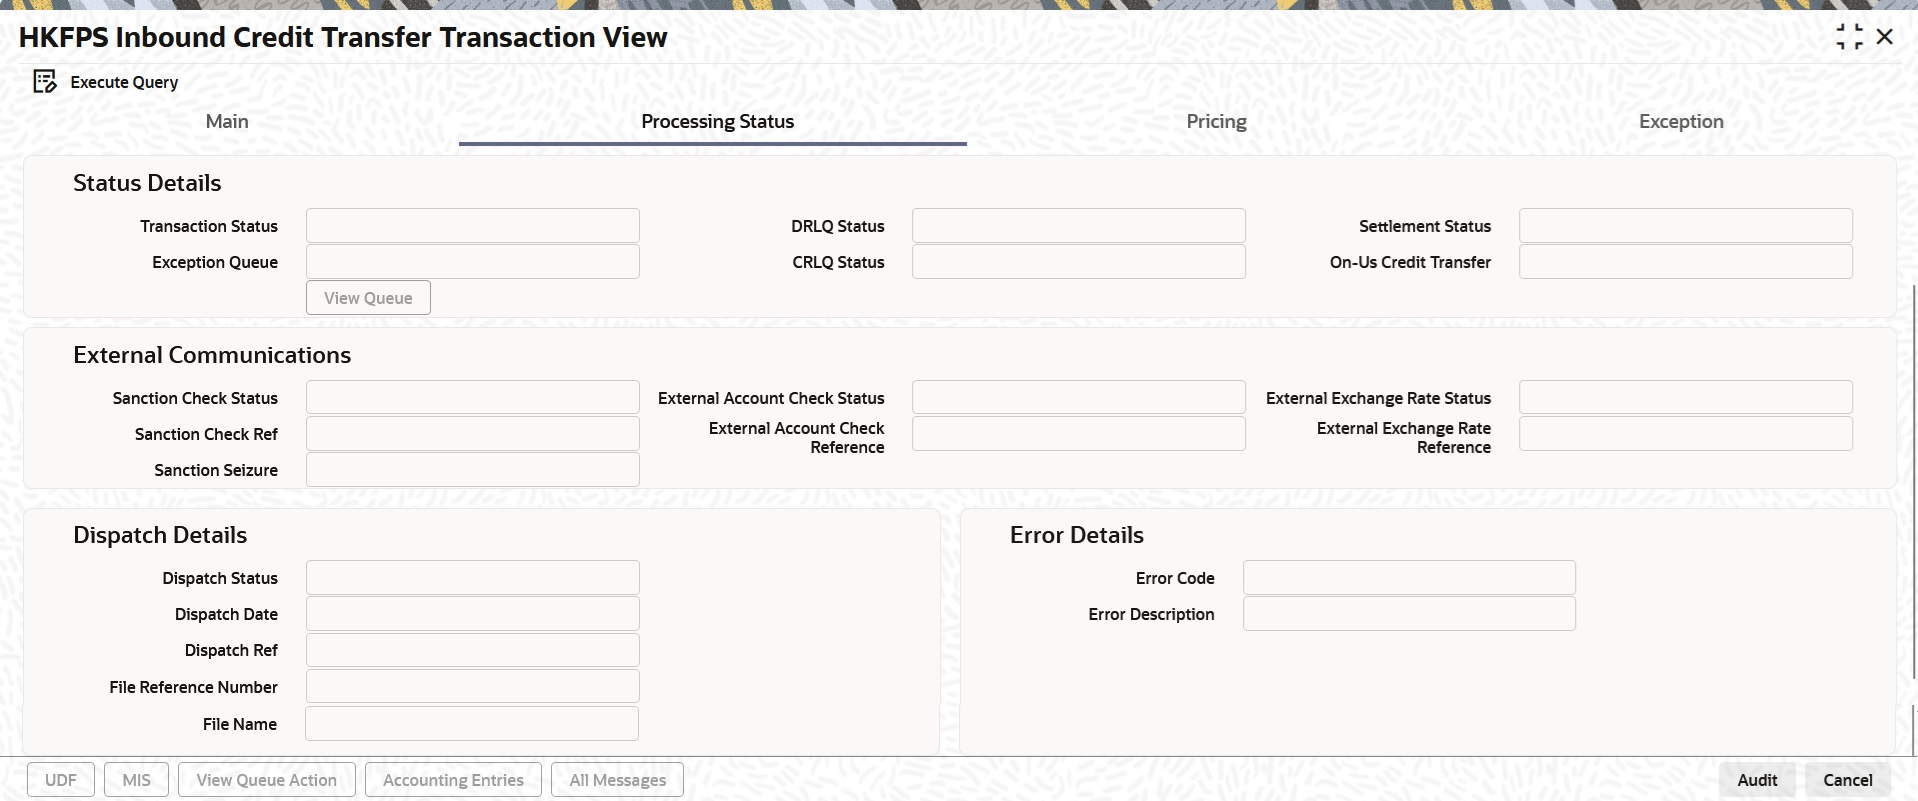1918x801 pixels.
Task: Minimize the transaction view window
Action: [x=1849, y=37]
